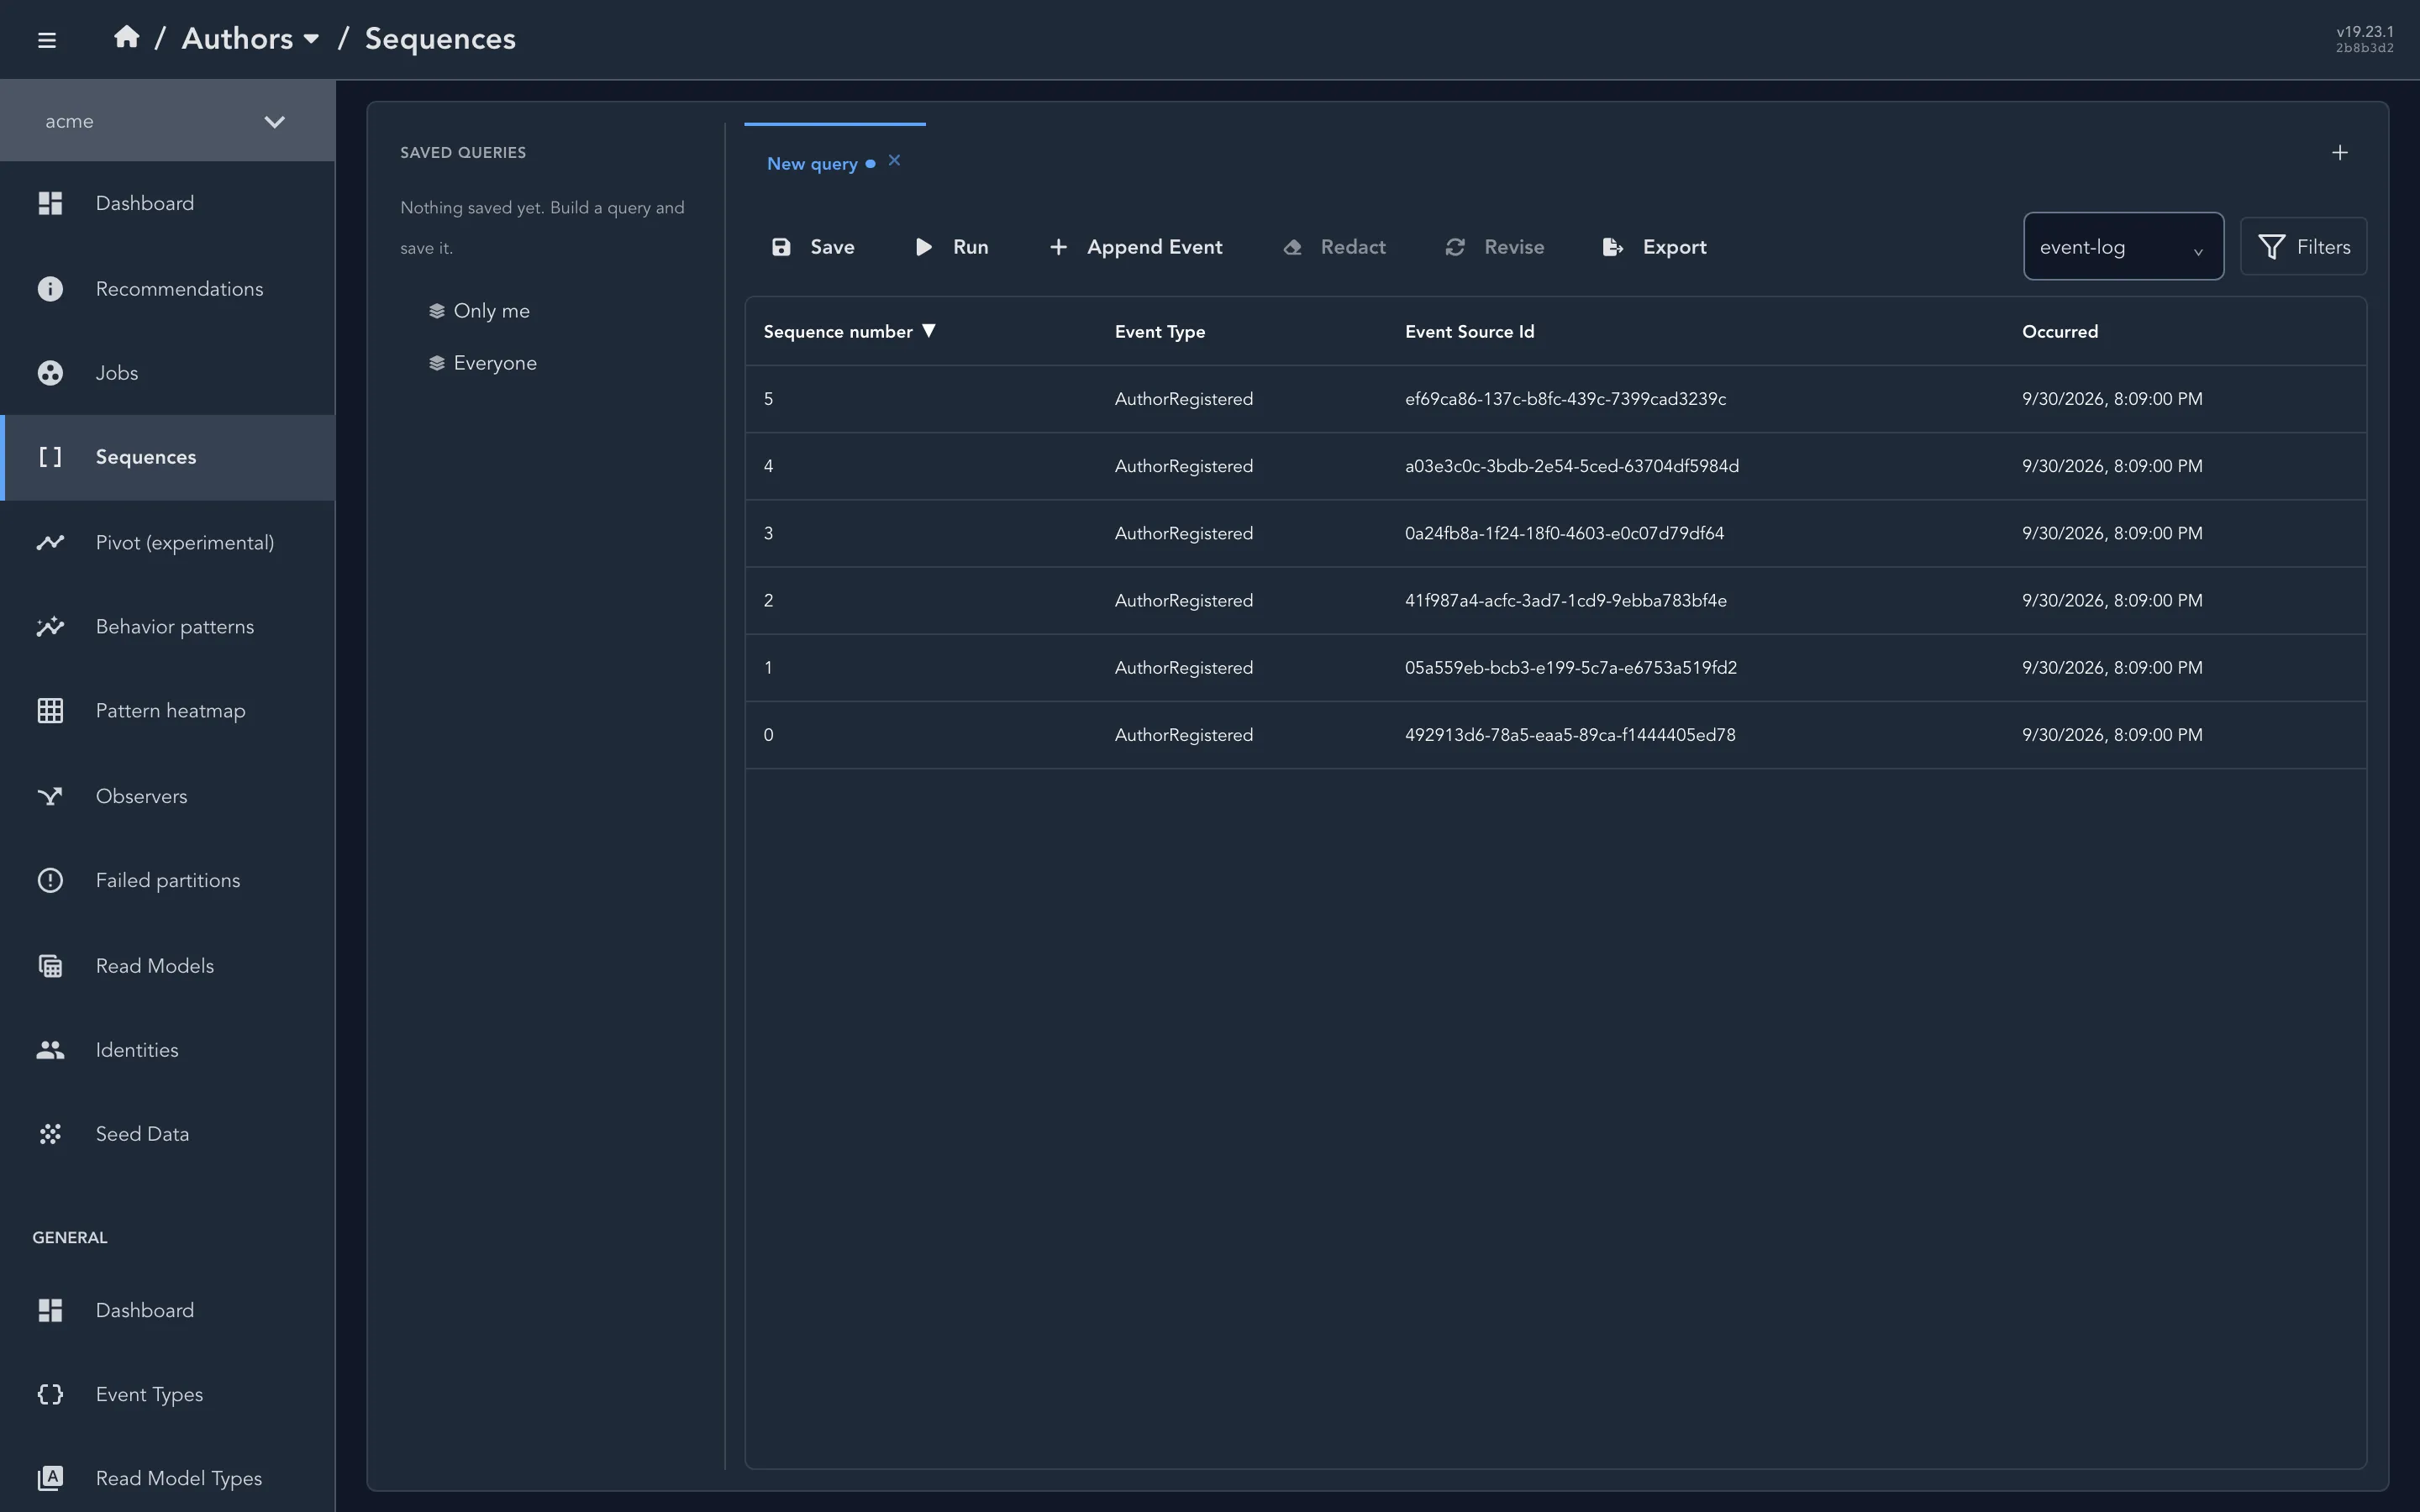Click event source id 492913d6-78a5-eaa5-89ca-f1444405ed78
This screenshot has width=2420, height=1512.
click(1570, 735)
